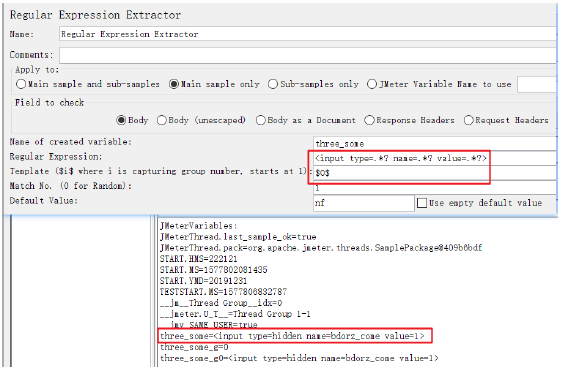Click the 'JMeterThread.pack=org.apache.jmeter' line
Image resolution: width=564 pixels, height=367 pixels.
[x=321, y=248]
